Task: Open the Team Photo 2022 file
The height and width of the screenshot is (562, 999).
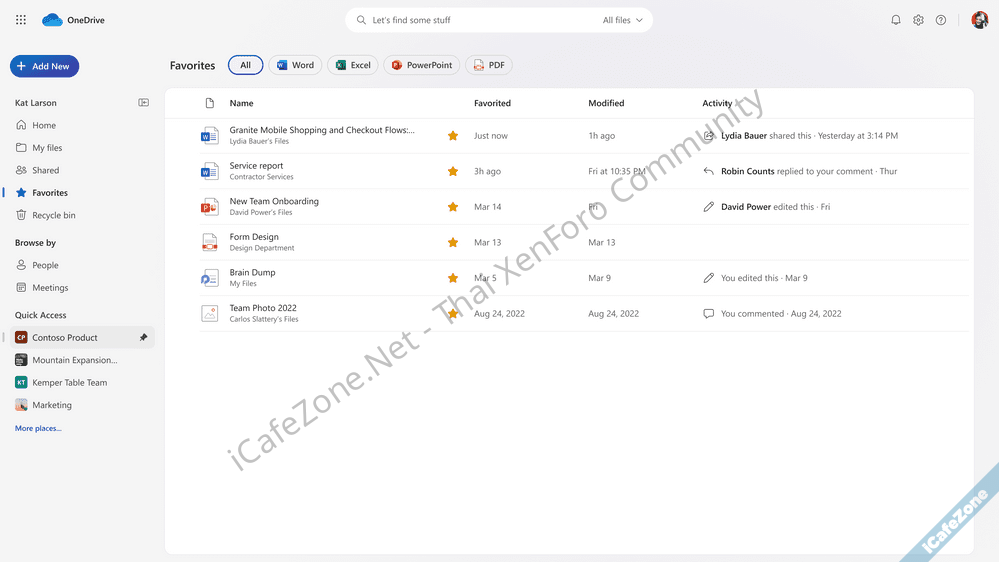Action: [x=263, y=308]
